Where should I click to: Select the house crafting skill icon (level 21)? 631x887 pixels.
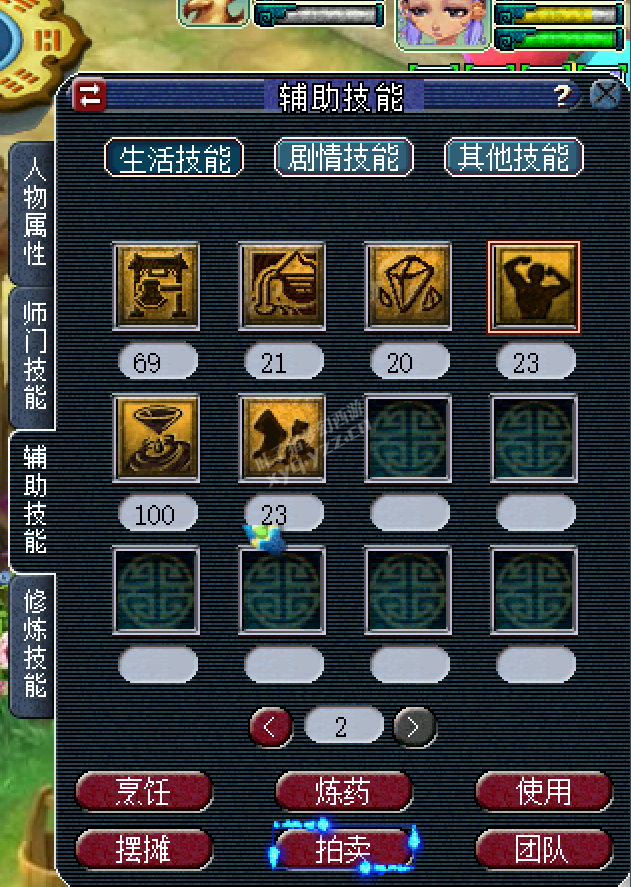pos(282,286)
